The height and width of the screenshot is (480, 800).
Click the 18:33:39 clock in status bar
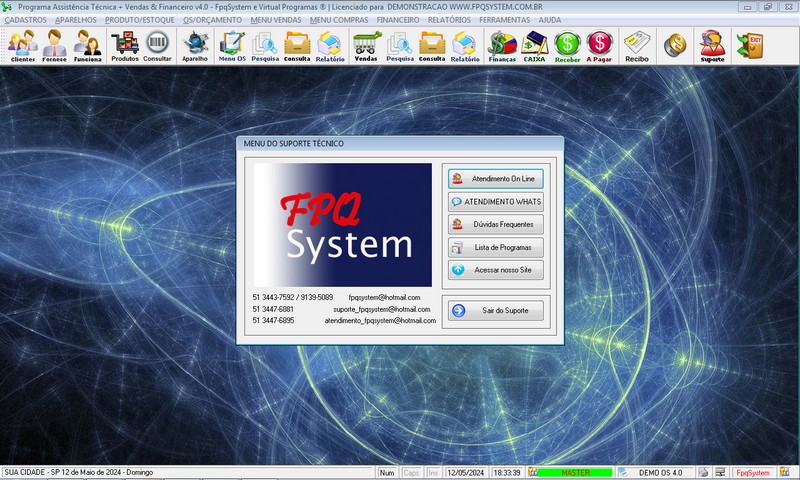point(506,473)
